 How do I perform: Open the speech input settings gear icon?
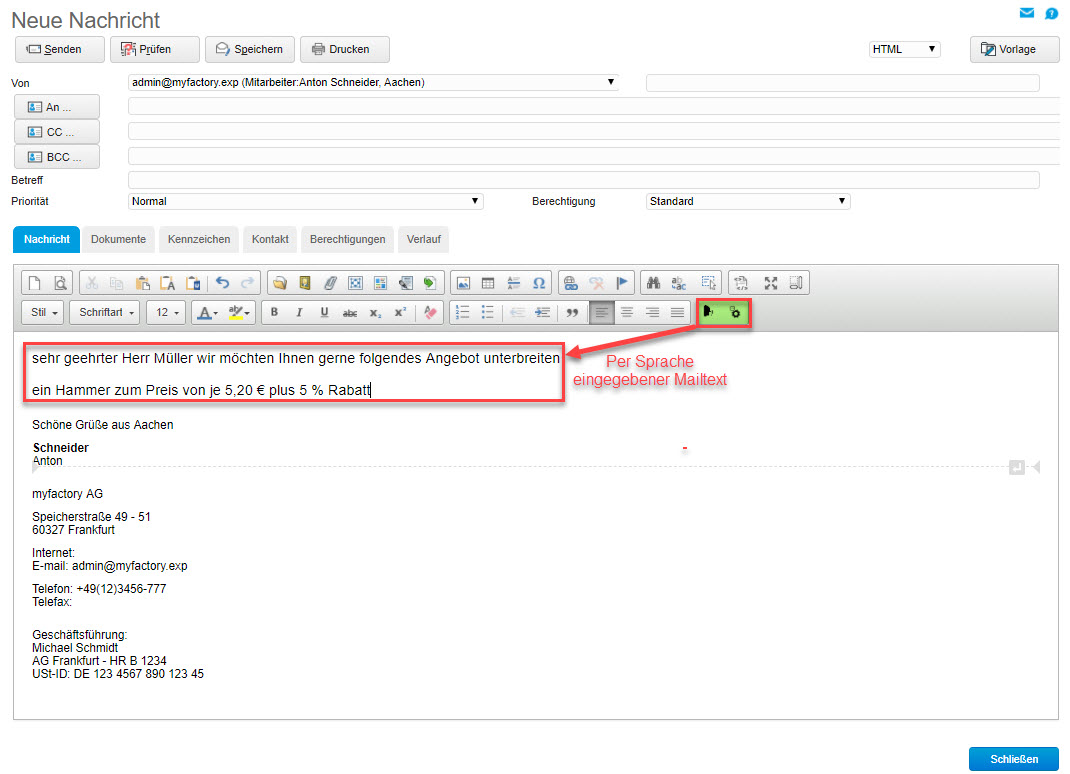(x=733, y=311)
